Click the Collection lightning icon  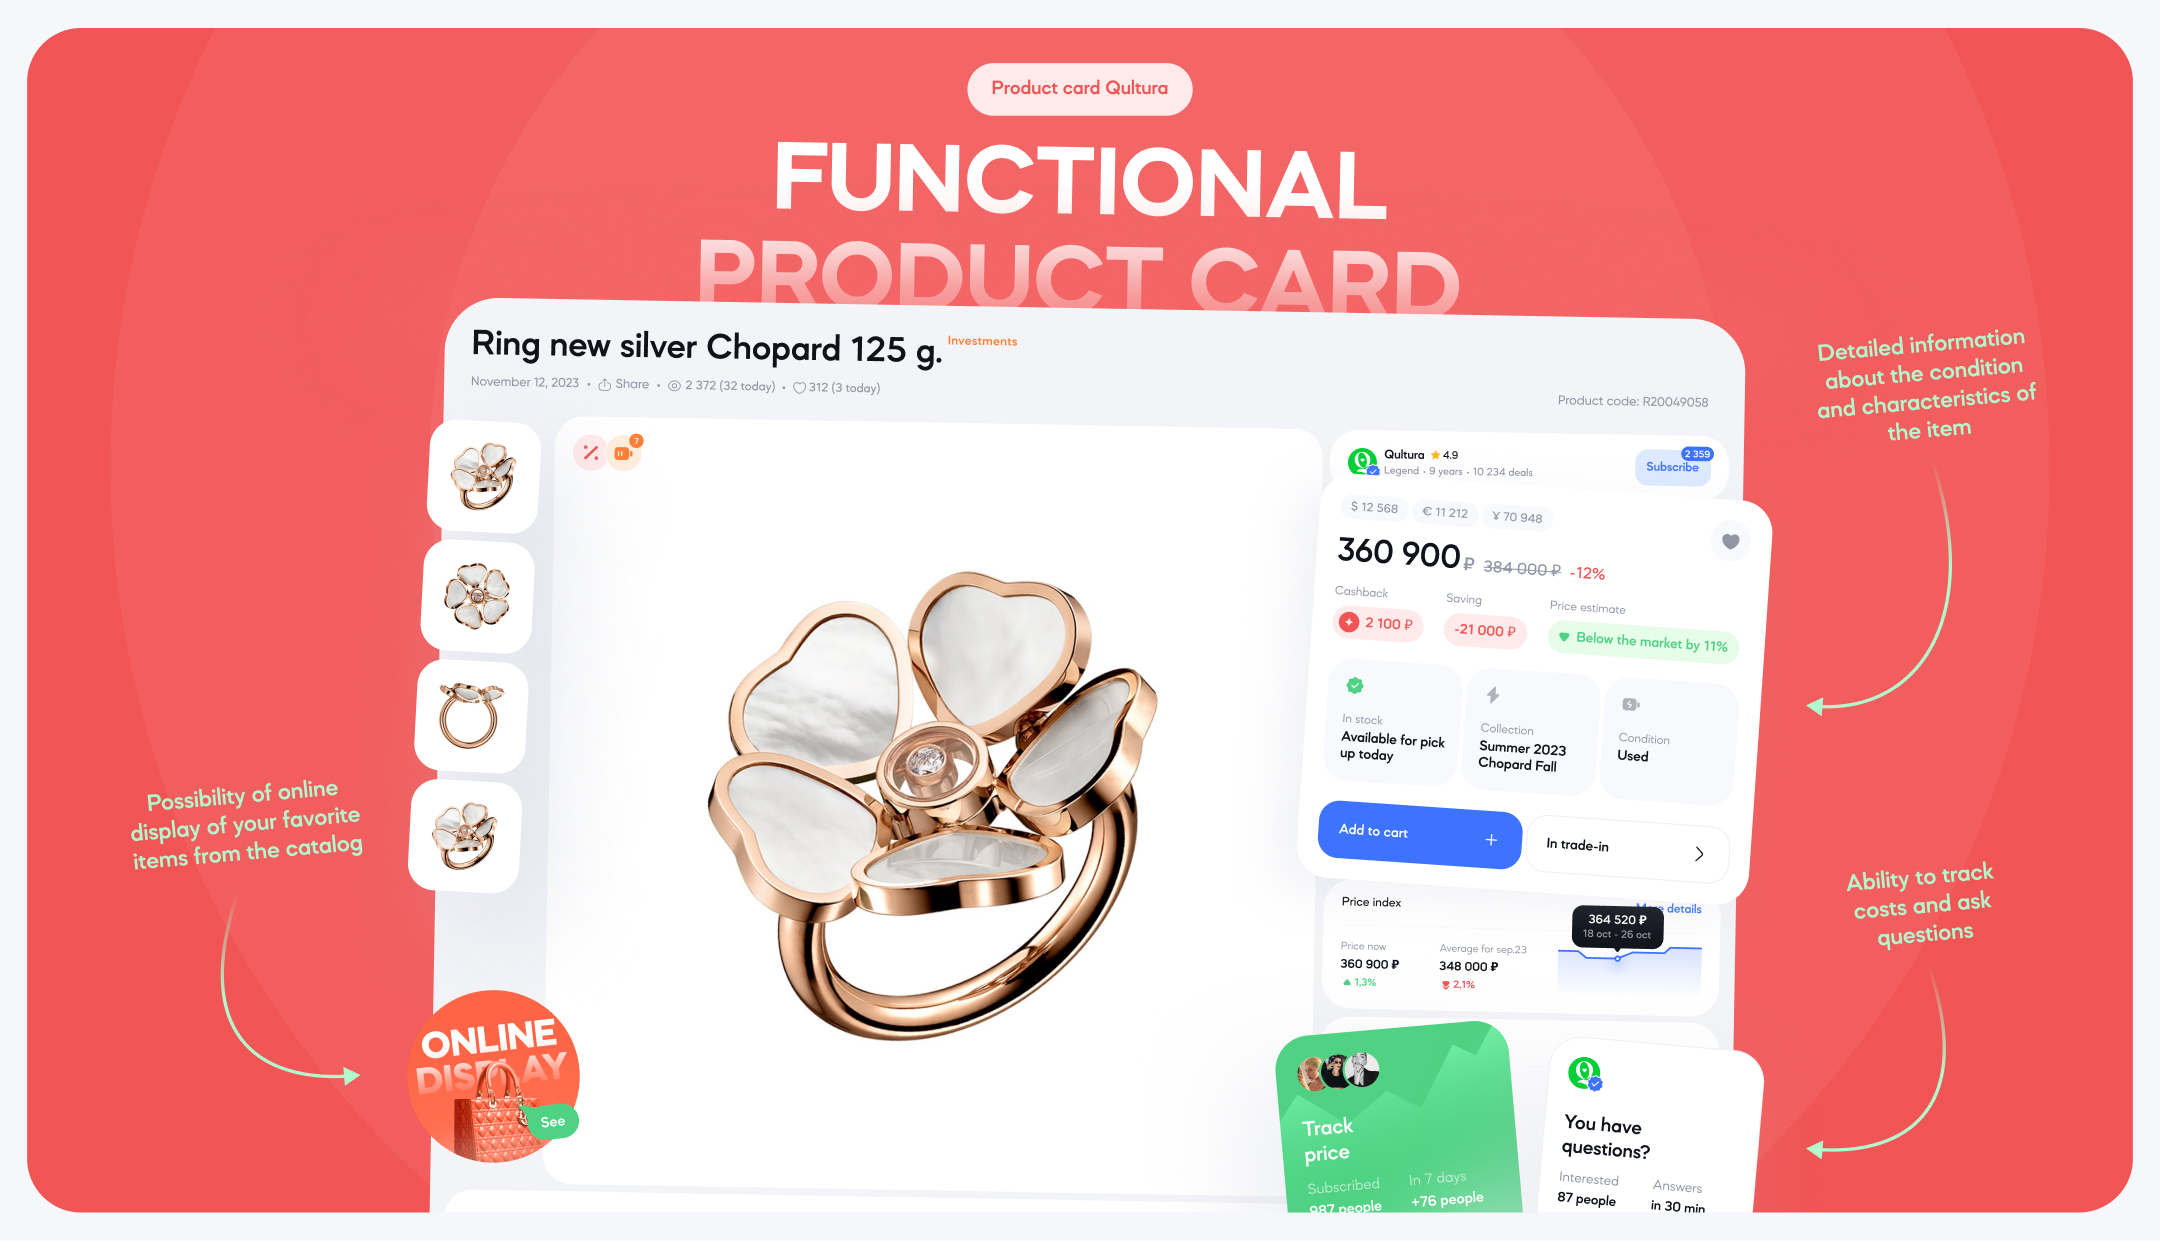pyautogui.click(x=1493, y=694)
